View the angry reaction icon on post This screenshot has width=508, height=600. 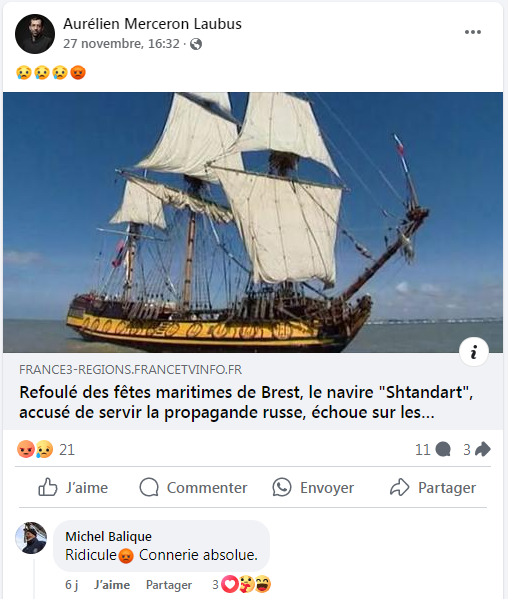click(x=26, y=449)
